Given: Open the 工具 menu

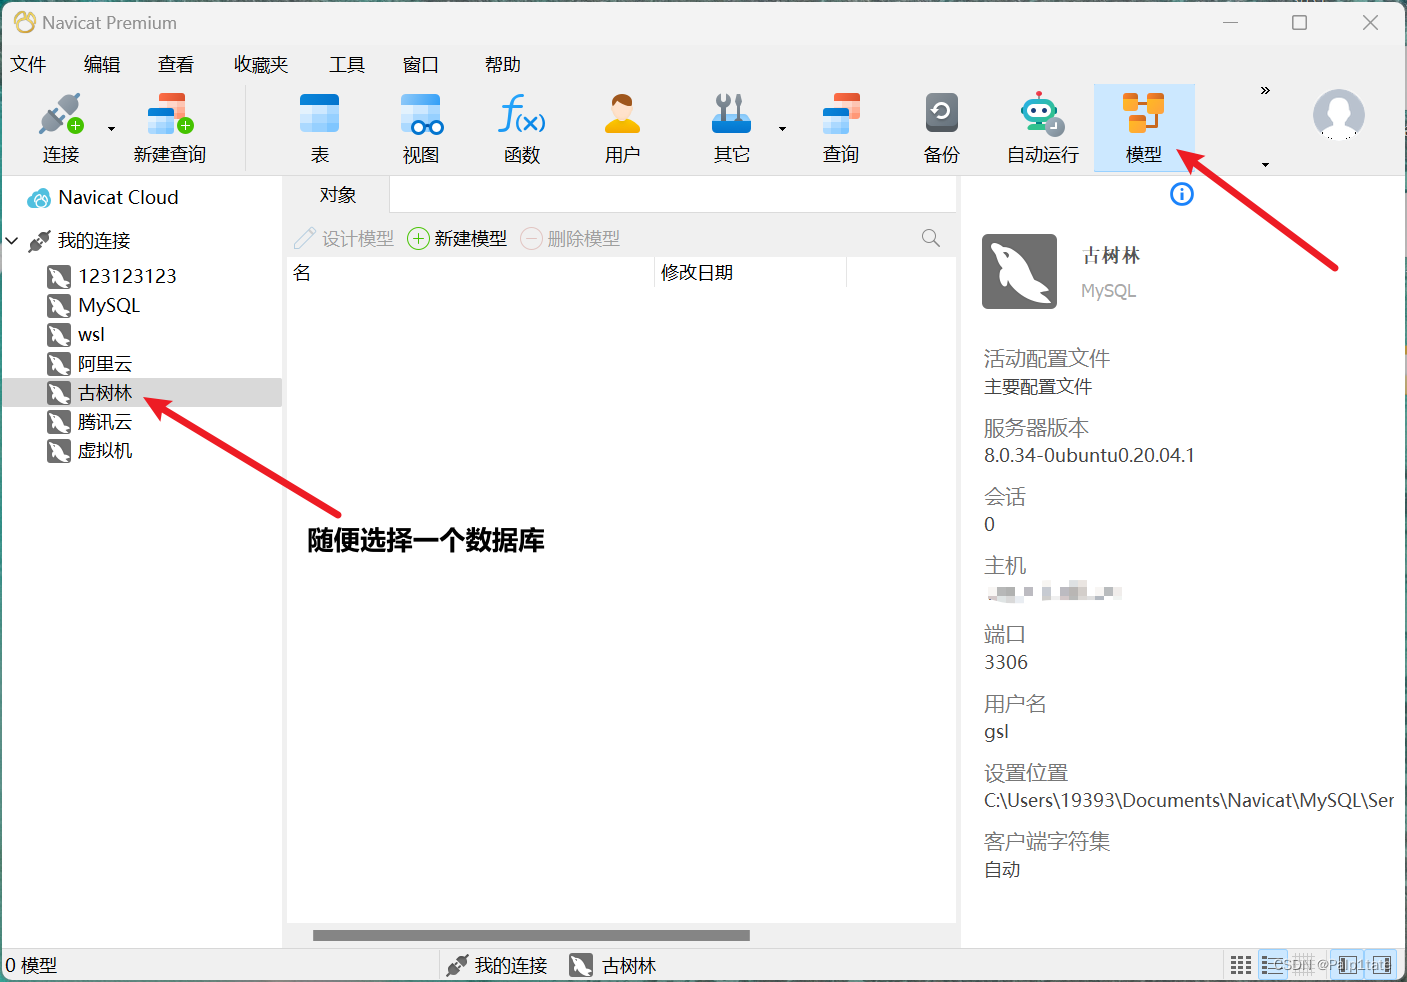Looking at the screenshot, I should [x=347, y=65].
